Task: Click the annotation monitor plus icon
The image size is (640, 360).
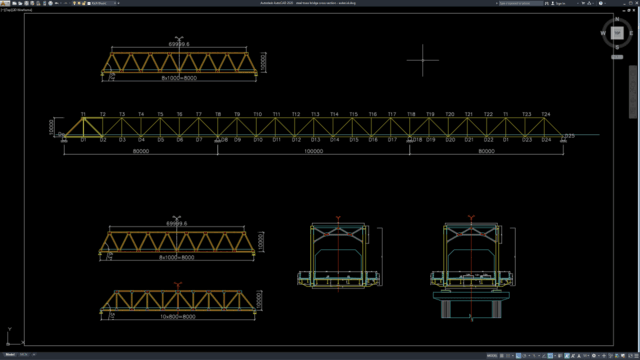Action: pyautogui.click(x=604, y=356)
